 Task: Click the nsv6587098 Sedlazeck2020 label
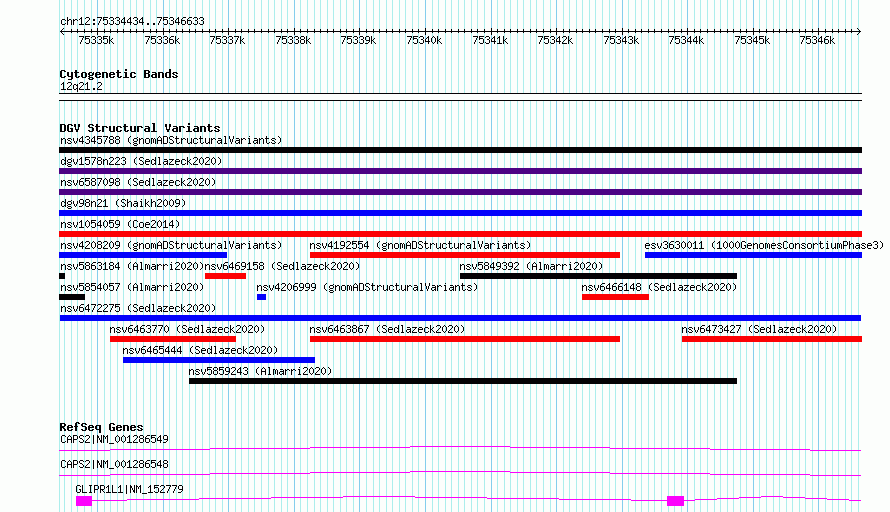(138, 182)
